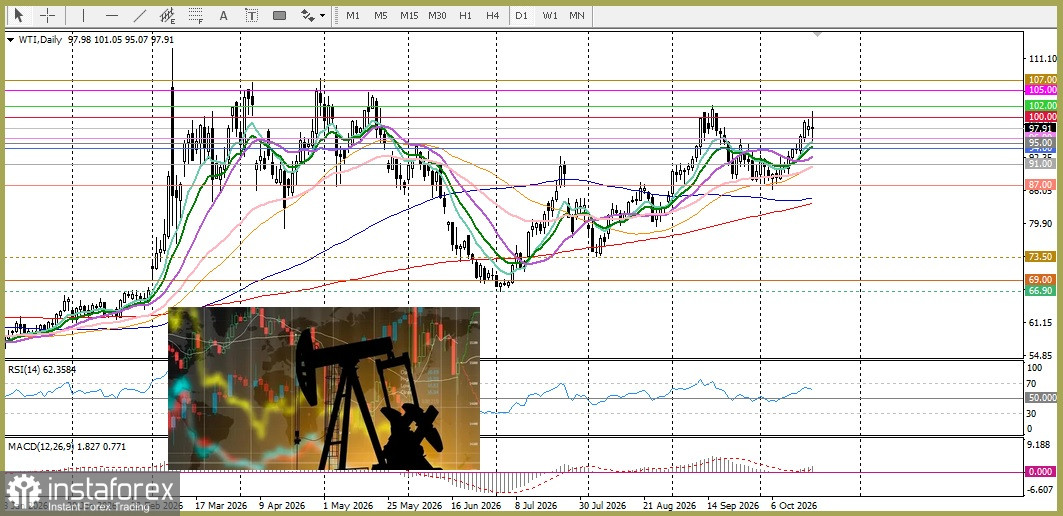Click the 107.00 price level label
The width and height of the screenshot is (1063, 516).
coord(1041,79)
